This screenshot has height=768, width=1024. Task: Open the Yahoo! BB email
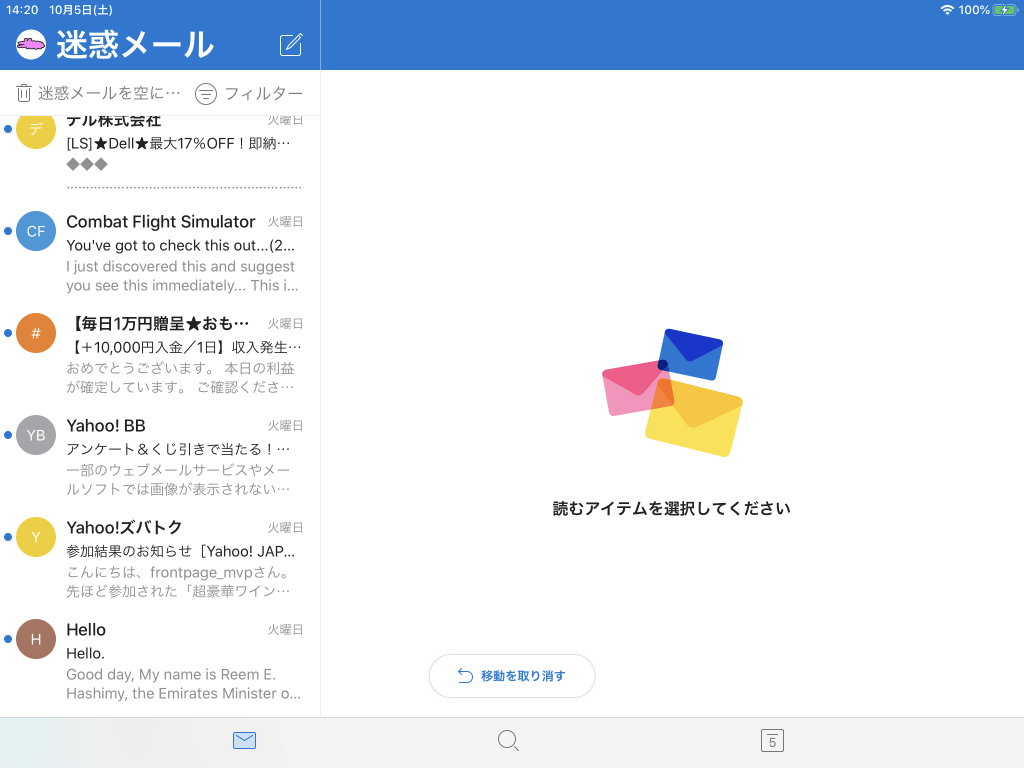coord(160,457)
